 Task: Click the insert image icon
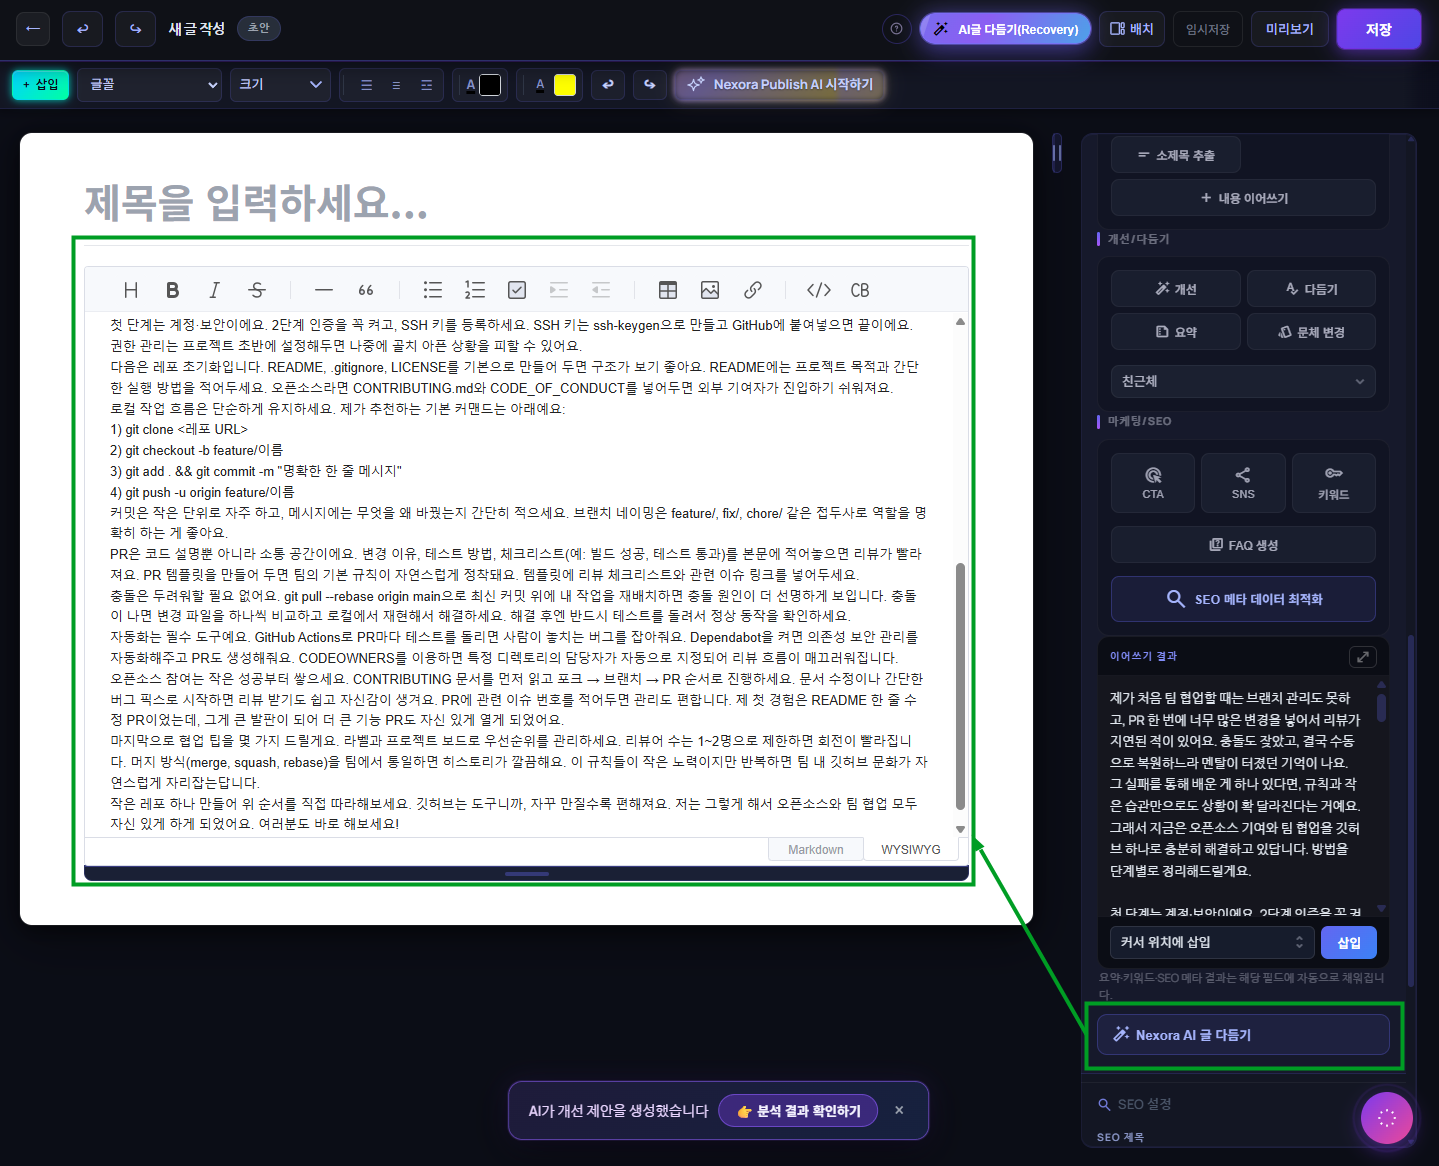710,290
